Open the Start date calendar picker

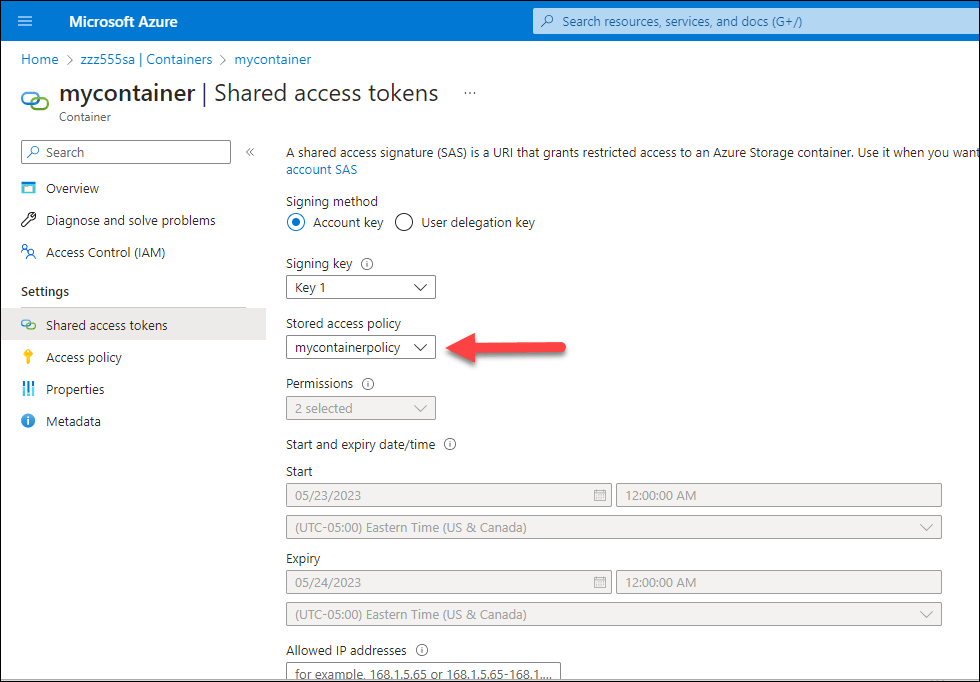[x=598, y=494]
